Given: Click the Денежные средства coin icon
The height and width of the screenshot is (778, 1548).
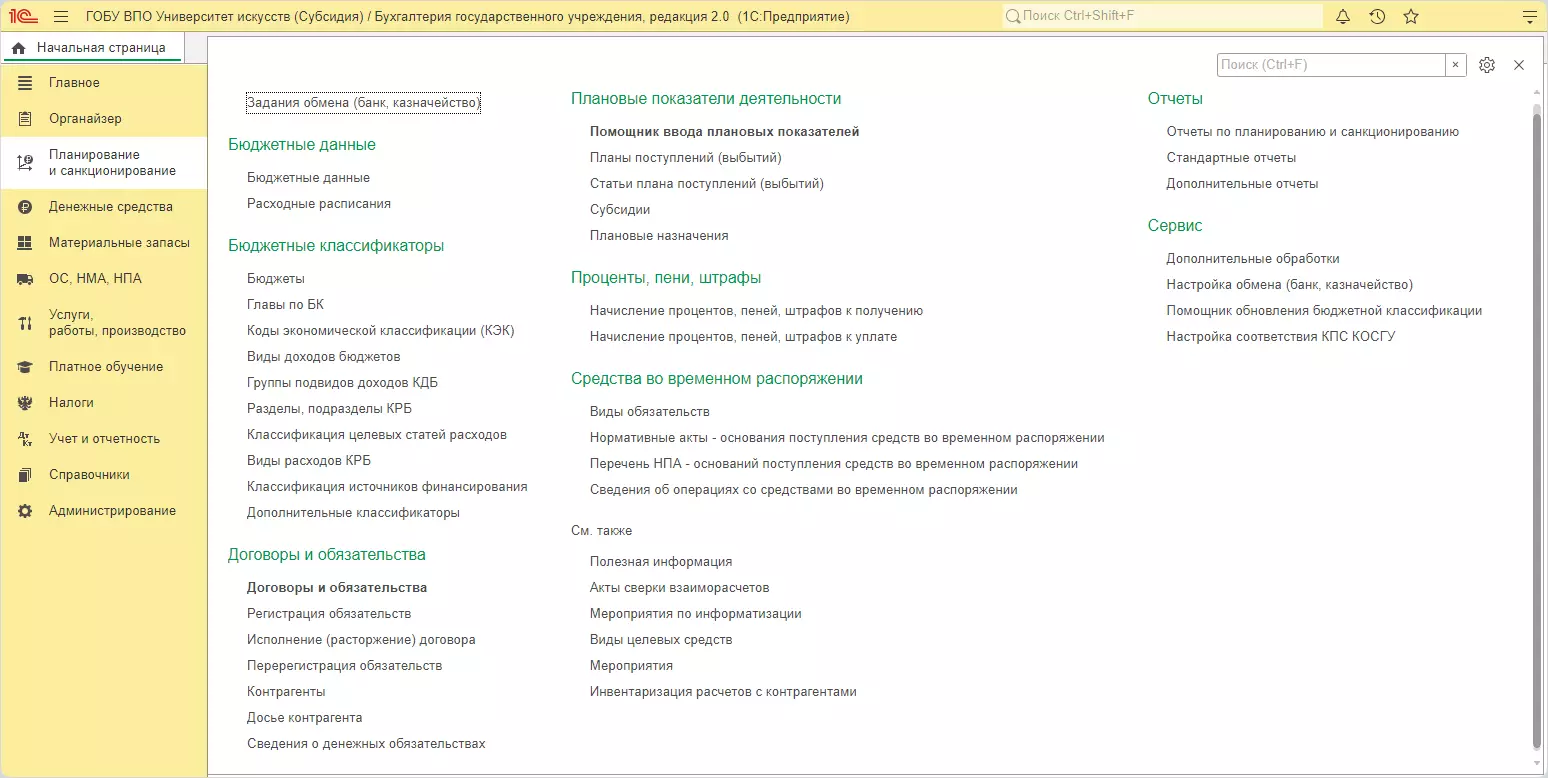Looking at the screenshot, I should [25, 207].
